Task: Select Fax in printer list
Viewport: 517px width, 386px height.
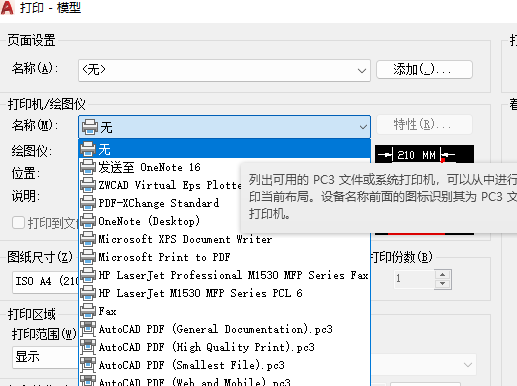Action: tap(224, 311)
